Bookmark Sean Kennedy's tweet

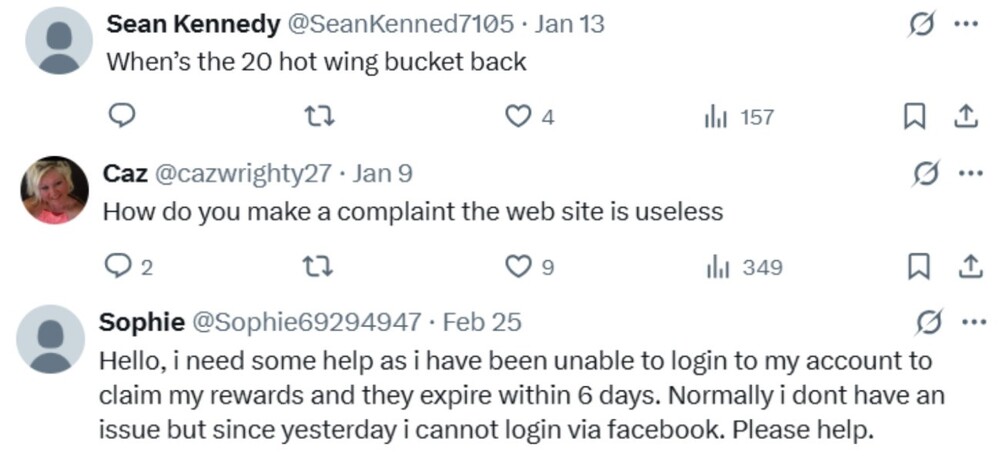point(912,118)
